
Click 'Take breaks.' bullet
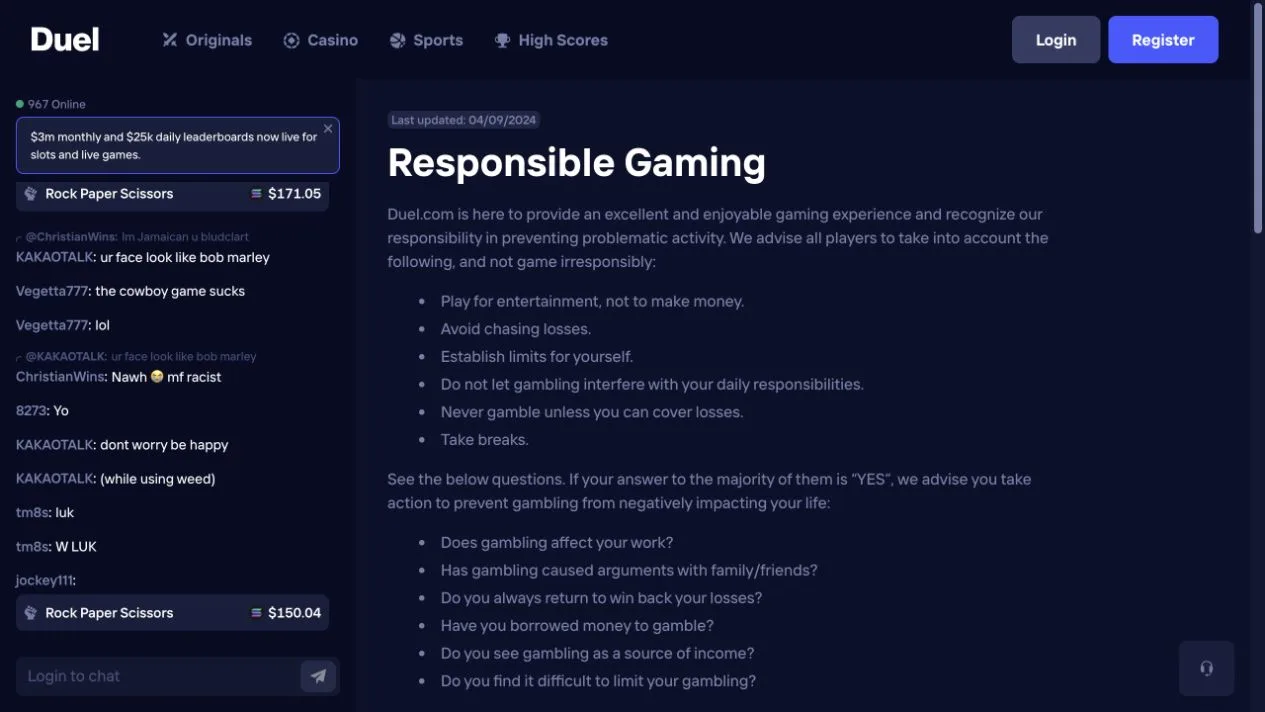tap(484, 440)
